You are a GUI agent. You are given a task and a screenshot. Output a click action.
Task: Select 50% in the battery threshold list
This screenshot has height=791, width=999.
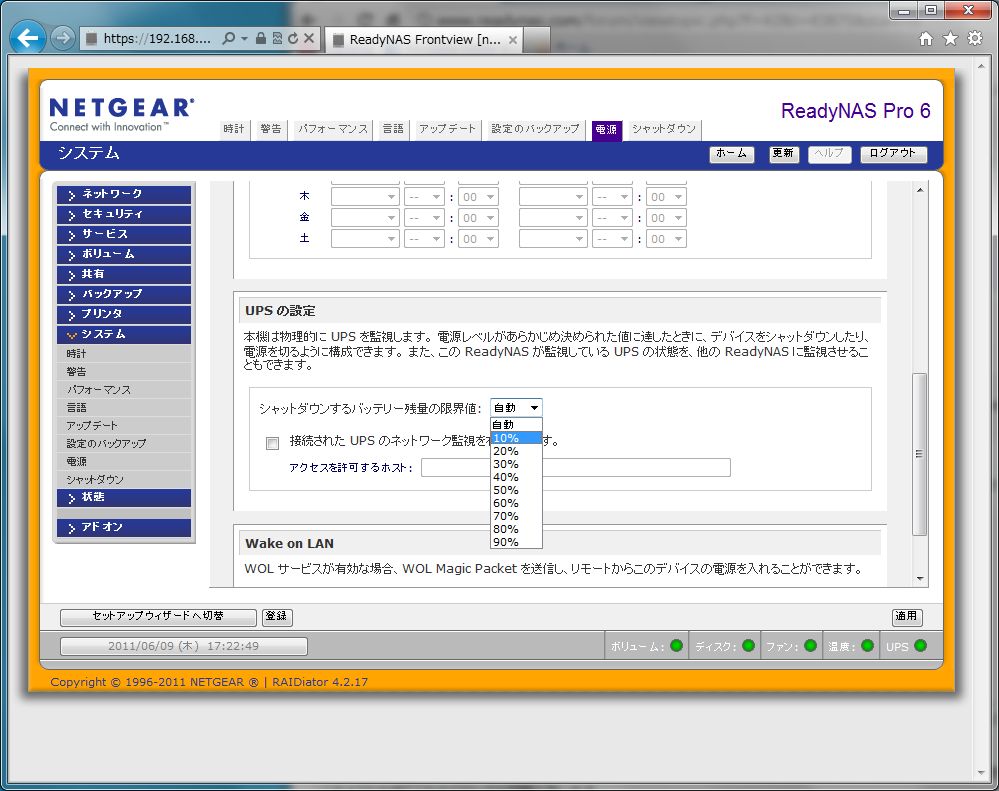tap(506, 490)
